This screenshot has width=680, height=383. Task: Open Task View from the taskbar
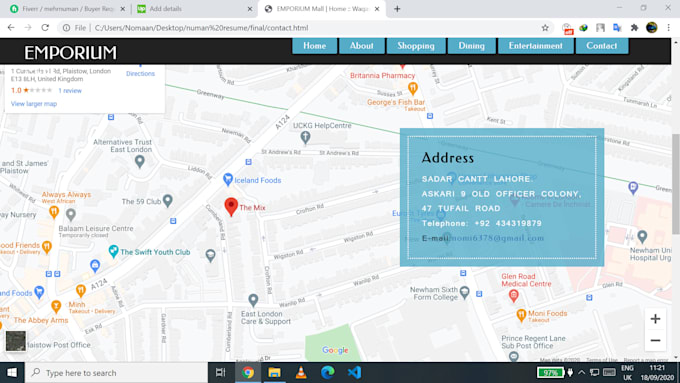[221, 373]
